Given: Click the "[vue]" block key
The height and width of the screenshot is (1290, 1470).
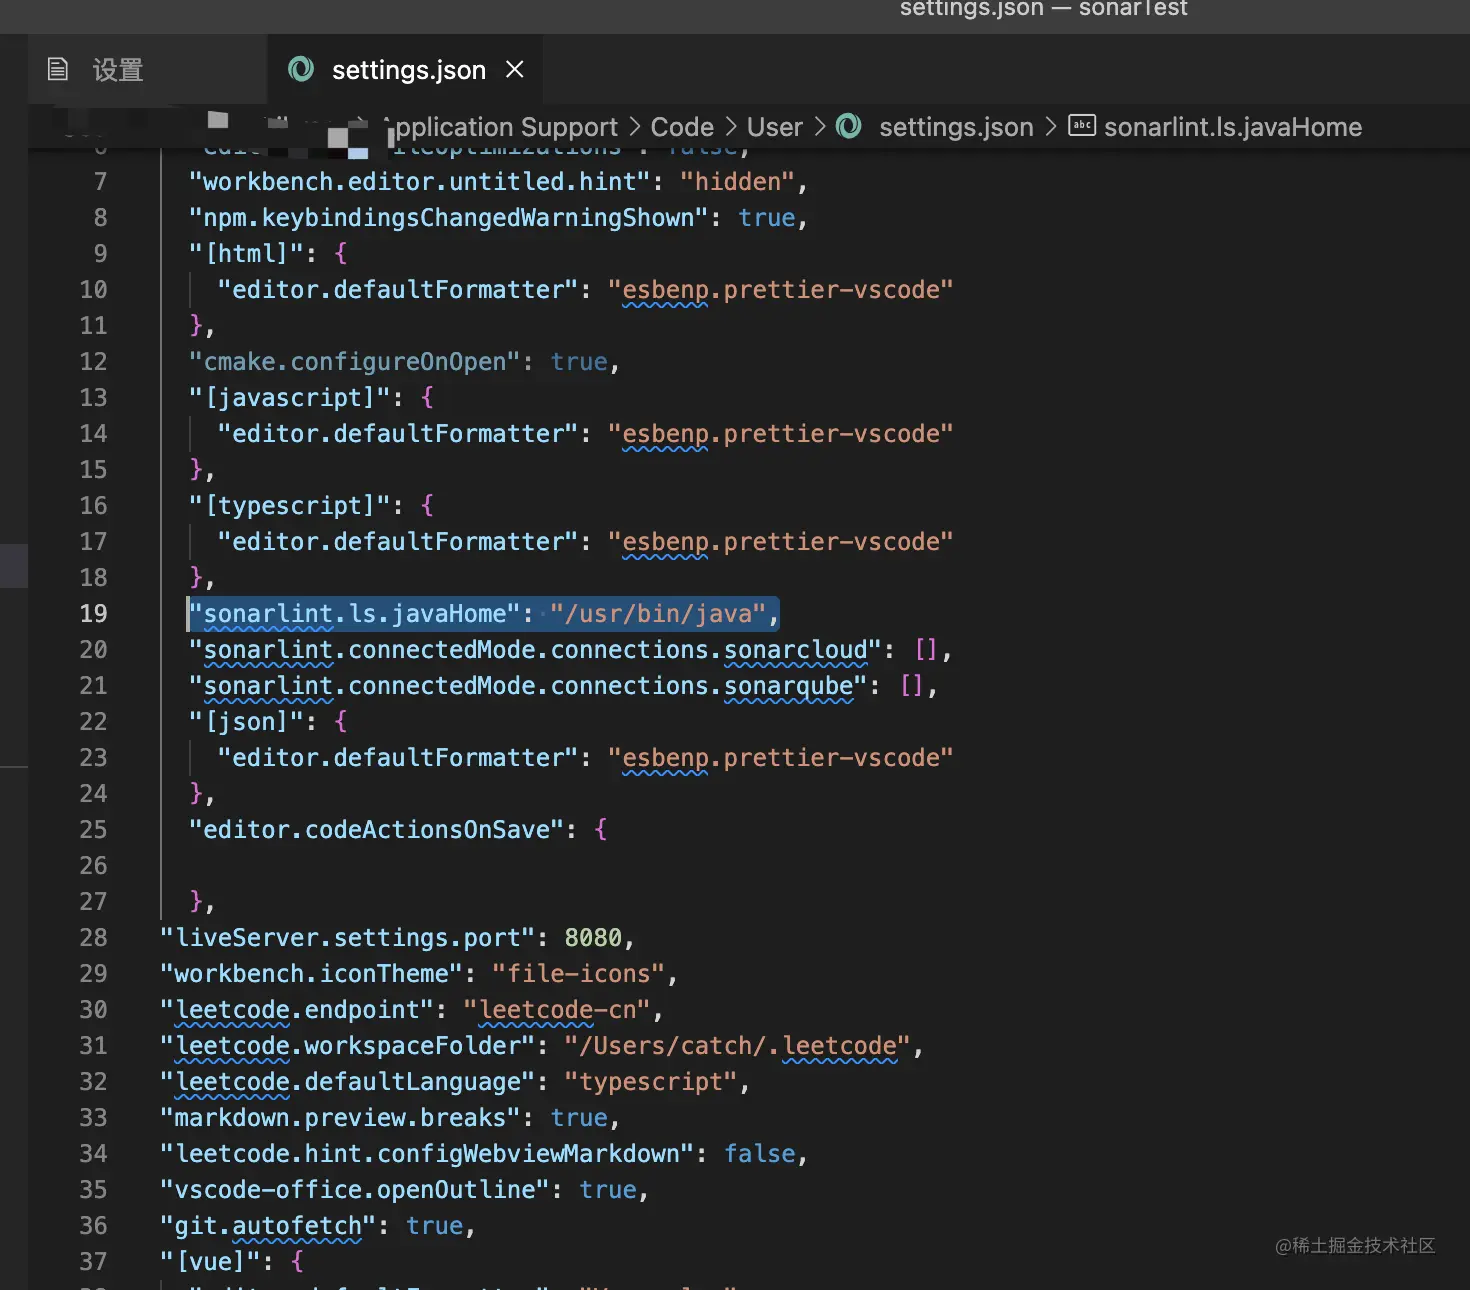Looking at the screenshot, I should (x=210, y=1262).
